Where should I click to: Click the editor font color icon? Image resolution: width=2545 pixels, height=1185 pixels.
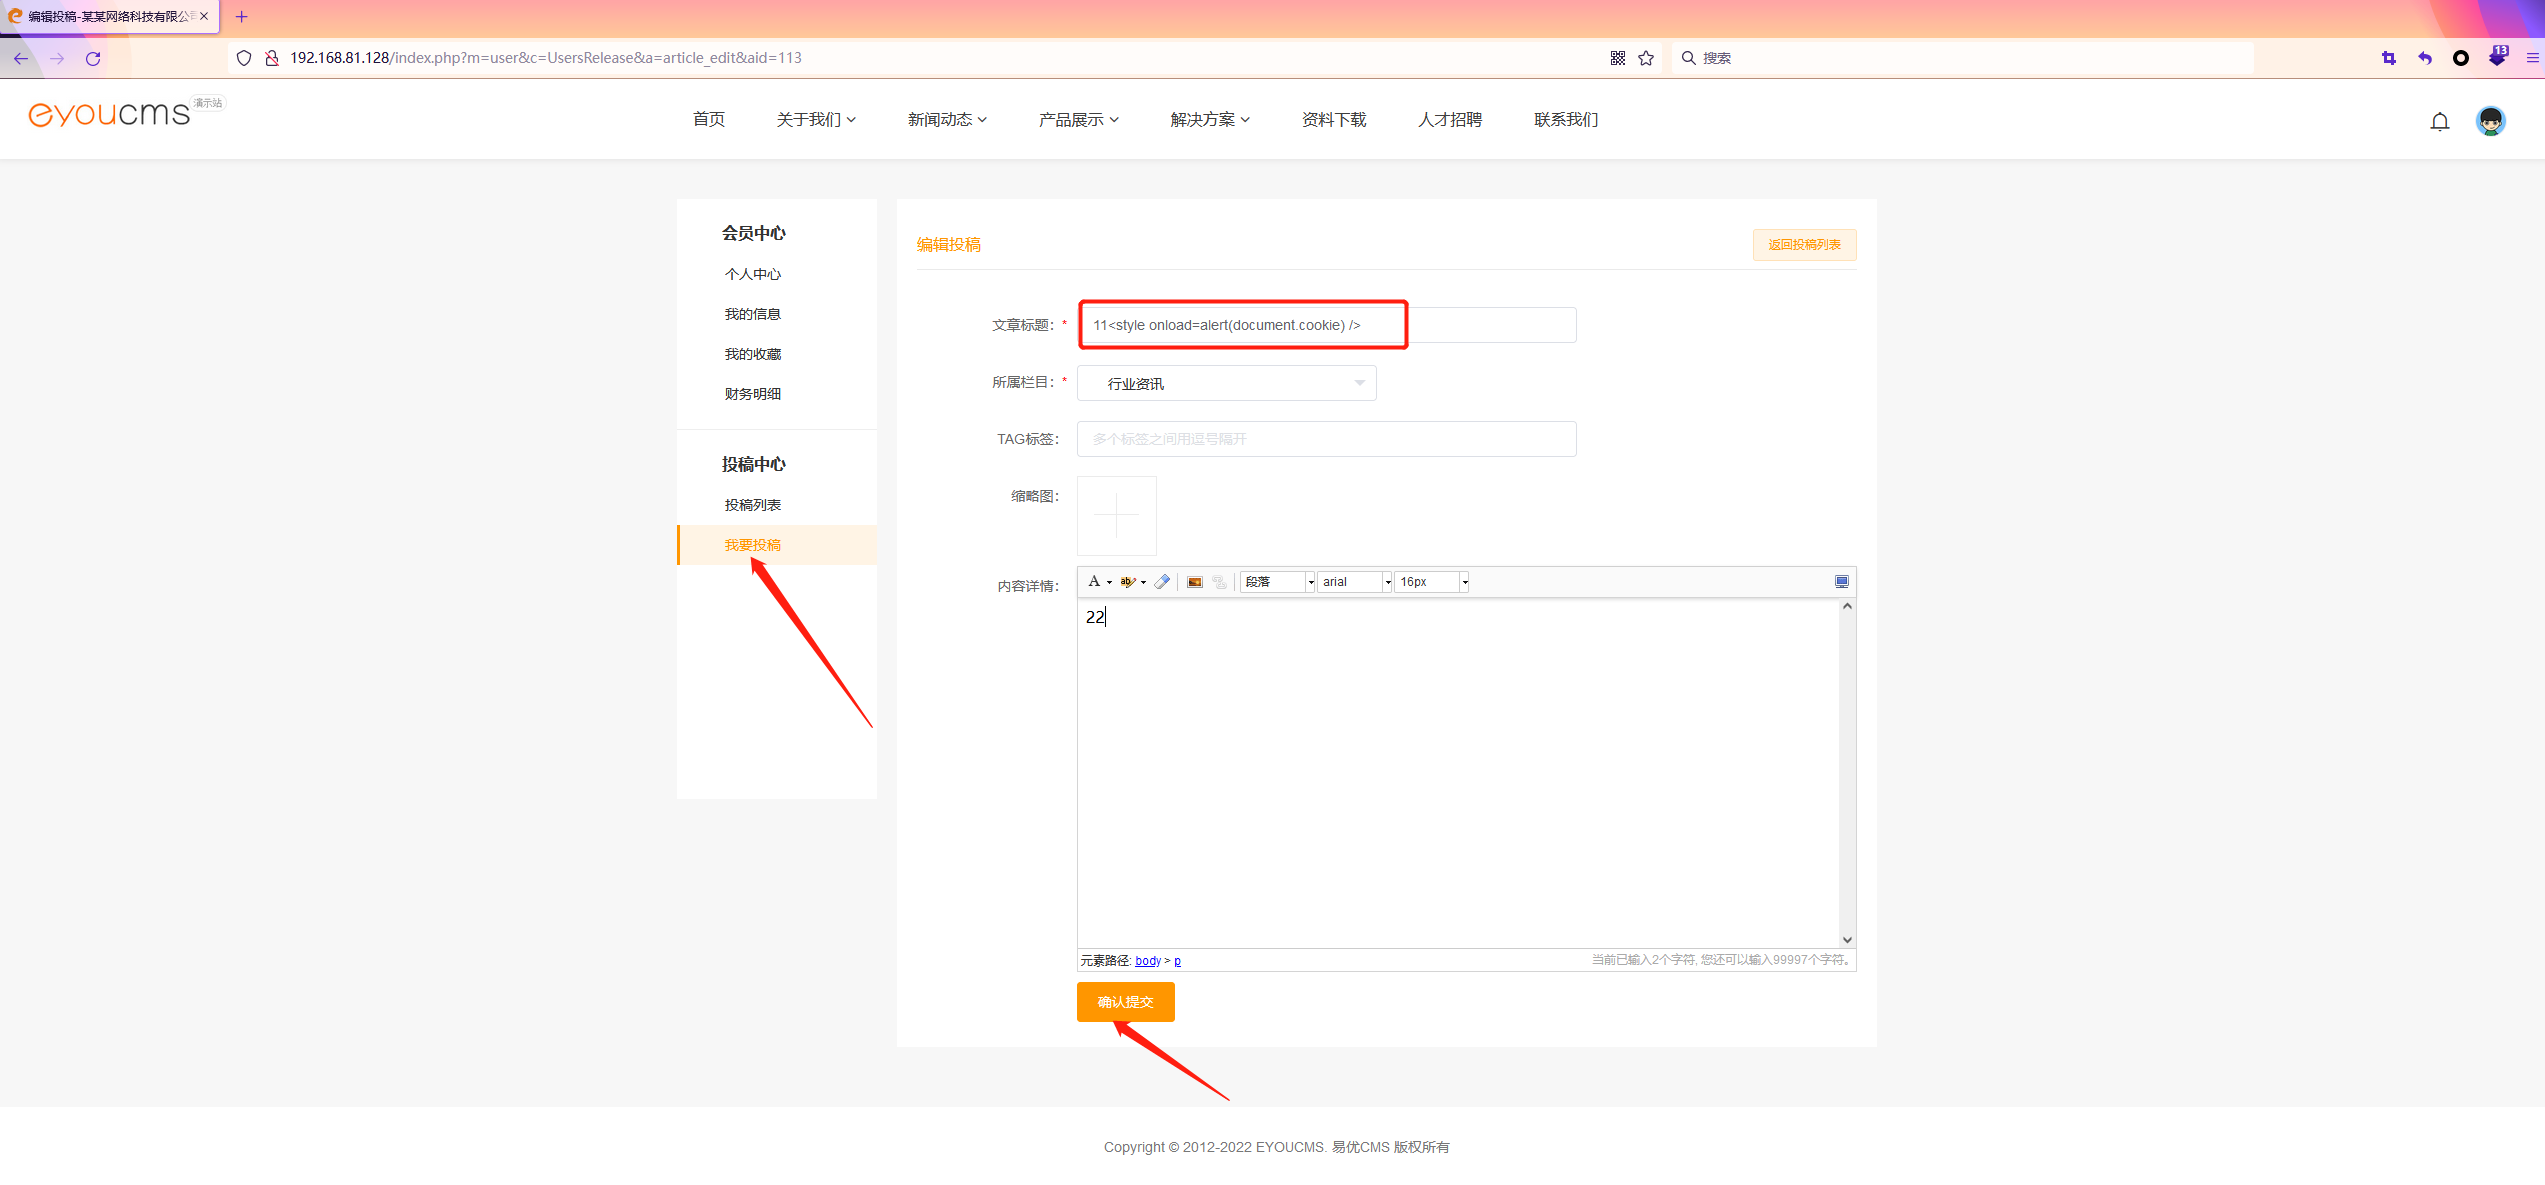click(1094, 582)
